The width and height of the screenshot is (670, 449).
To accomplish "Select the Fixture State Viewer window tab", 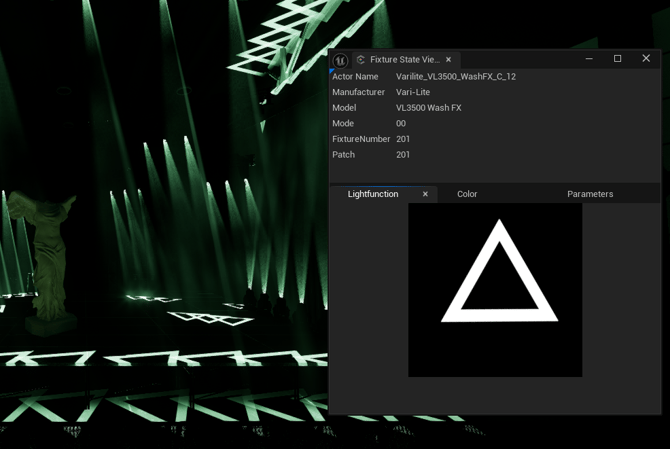I will pos(405,59).
